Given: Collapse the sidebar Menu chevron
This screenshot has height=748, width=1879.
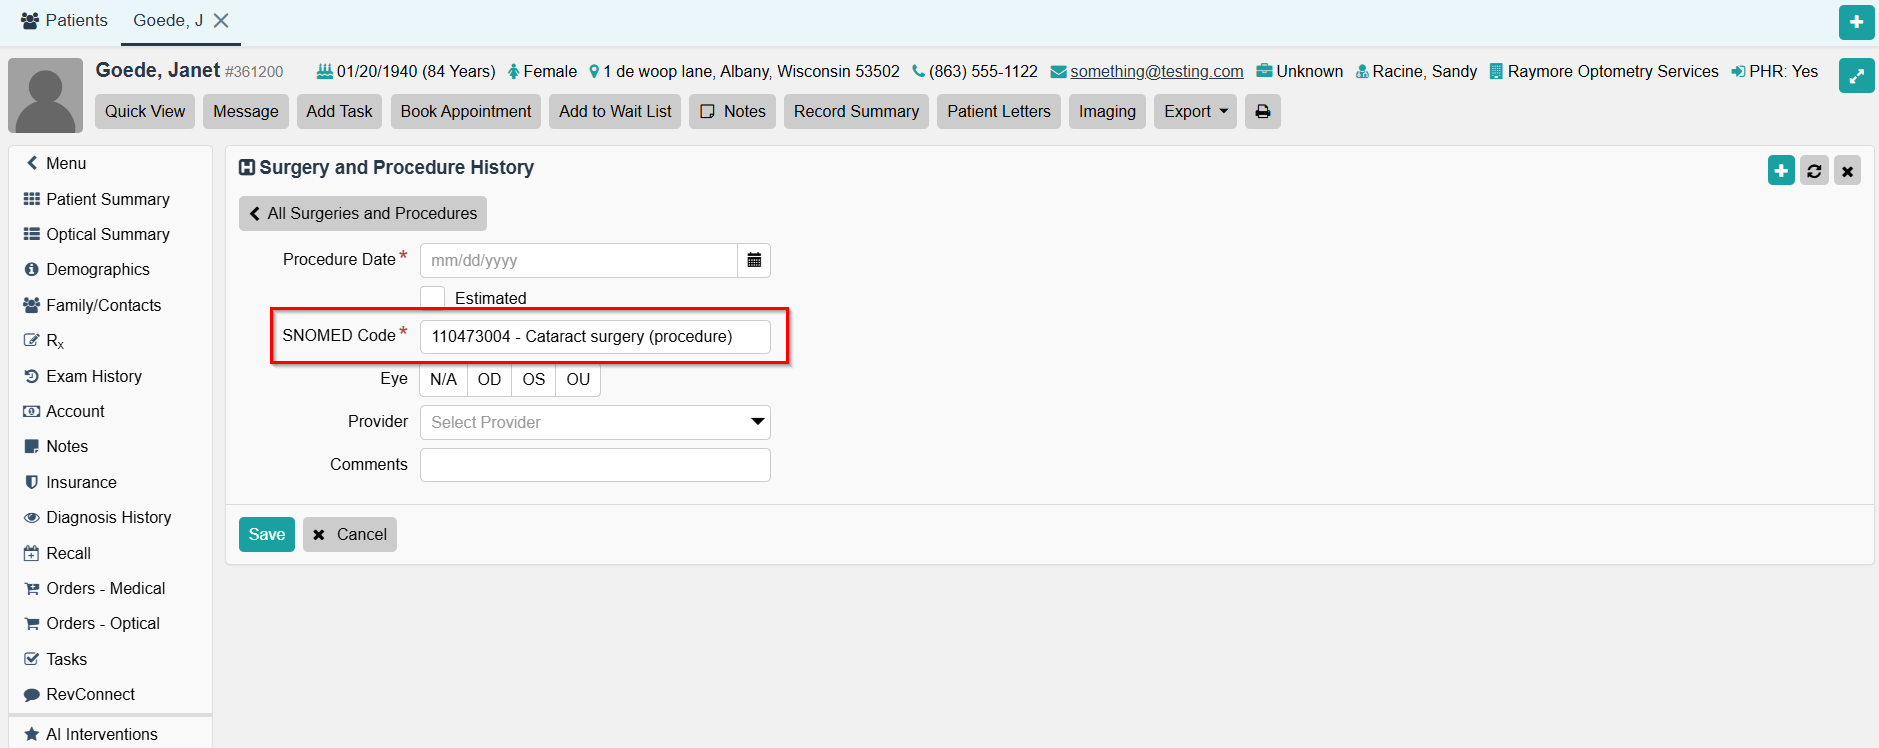Looking at the screenshot, I should (x=32, y=163).
